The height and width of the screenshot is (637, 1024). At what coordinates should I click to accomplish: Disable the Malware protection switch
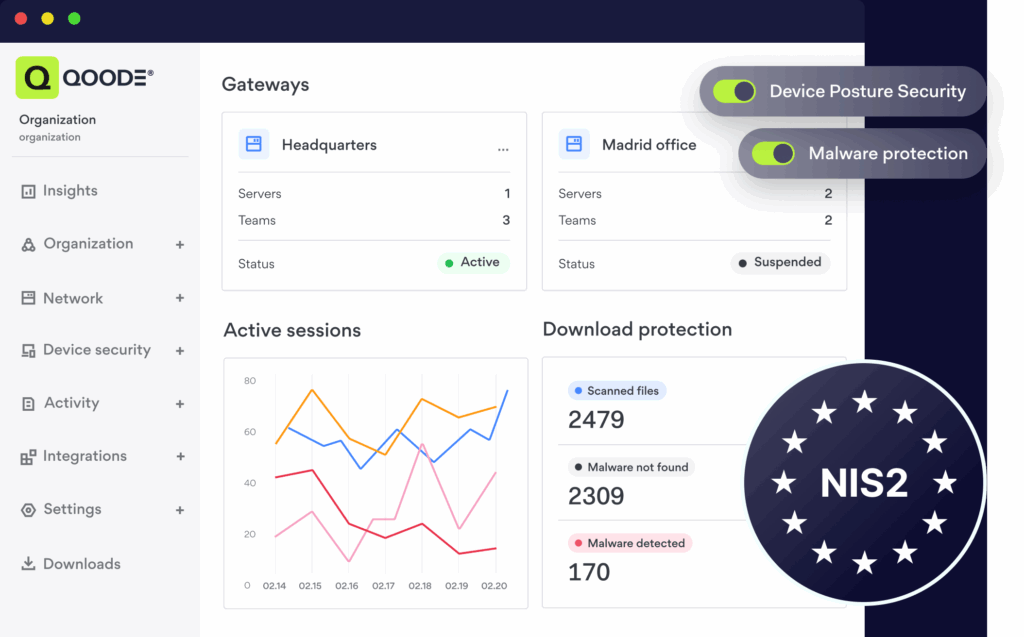(x=773, y=154)
